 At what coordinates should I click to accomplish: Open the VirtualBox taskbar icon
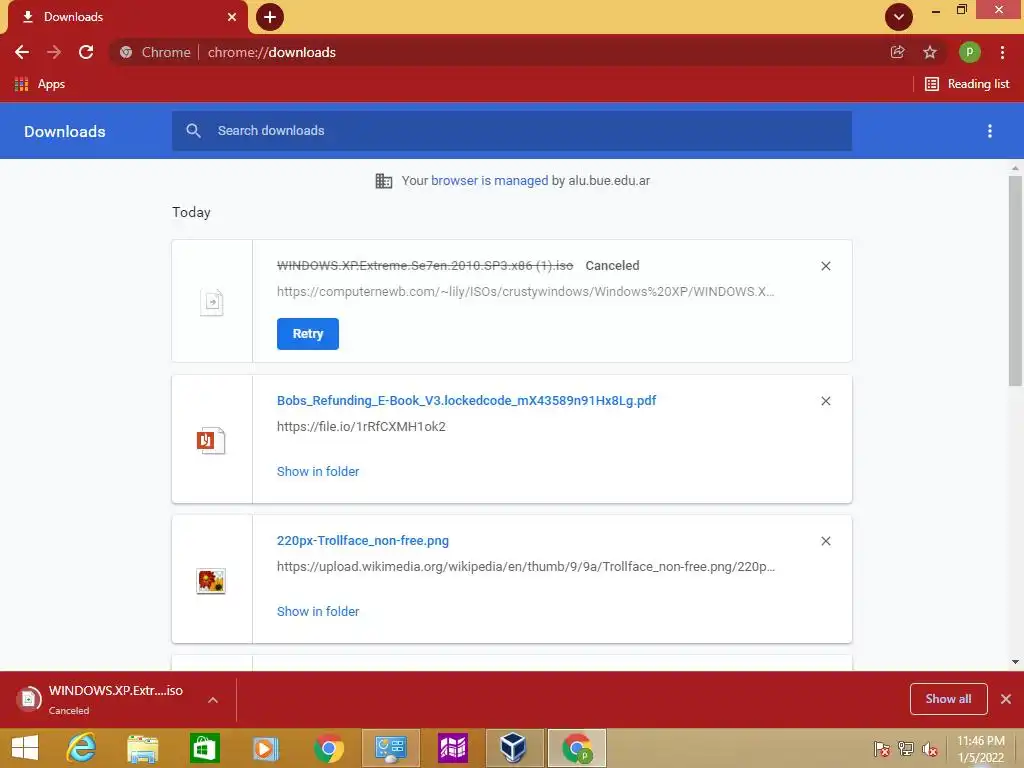(514, 748)
